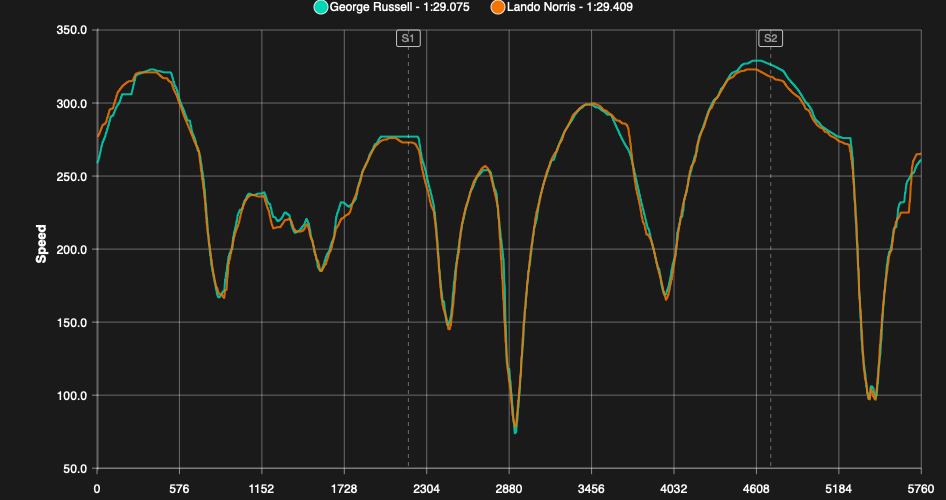Click the 576 x-axis distance label
The width and height of the screenshot is (946, 500).
(179, 489)
